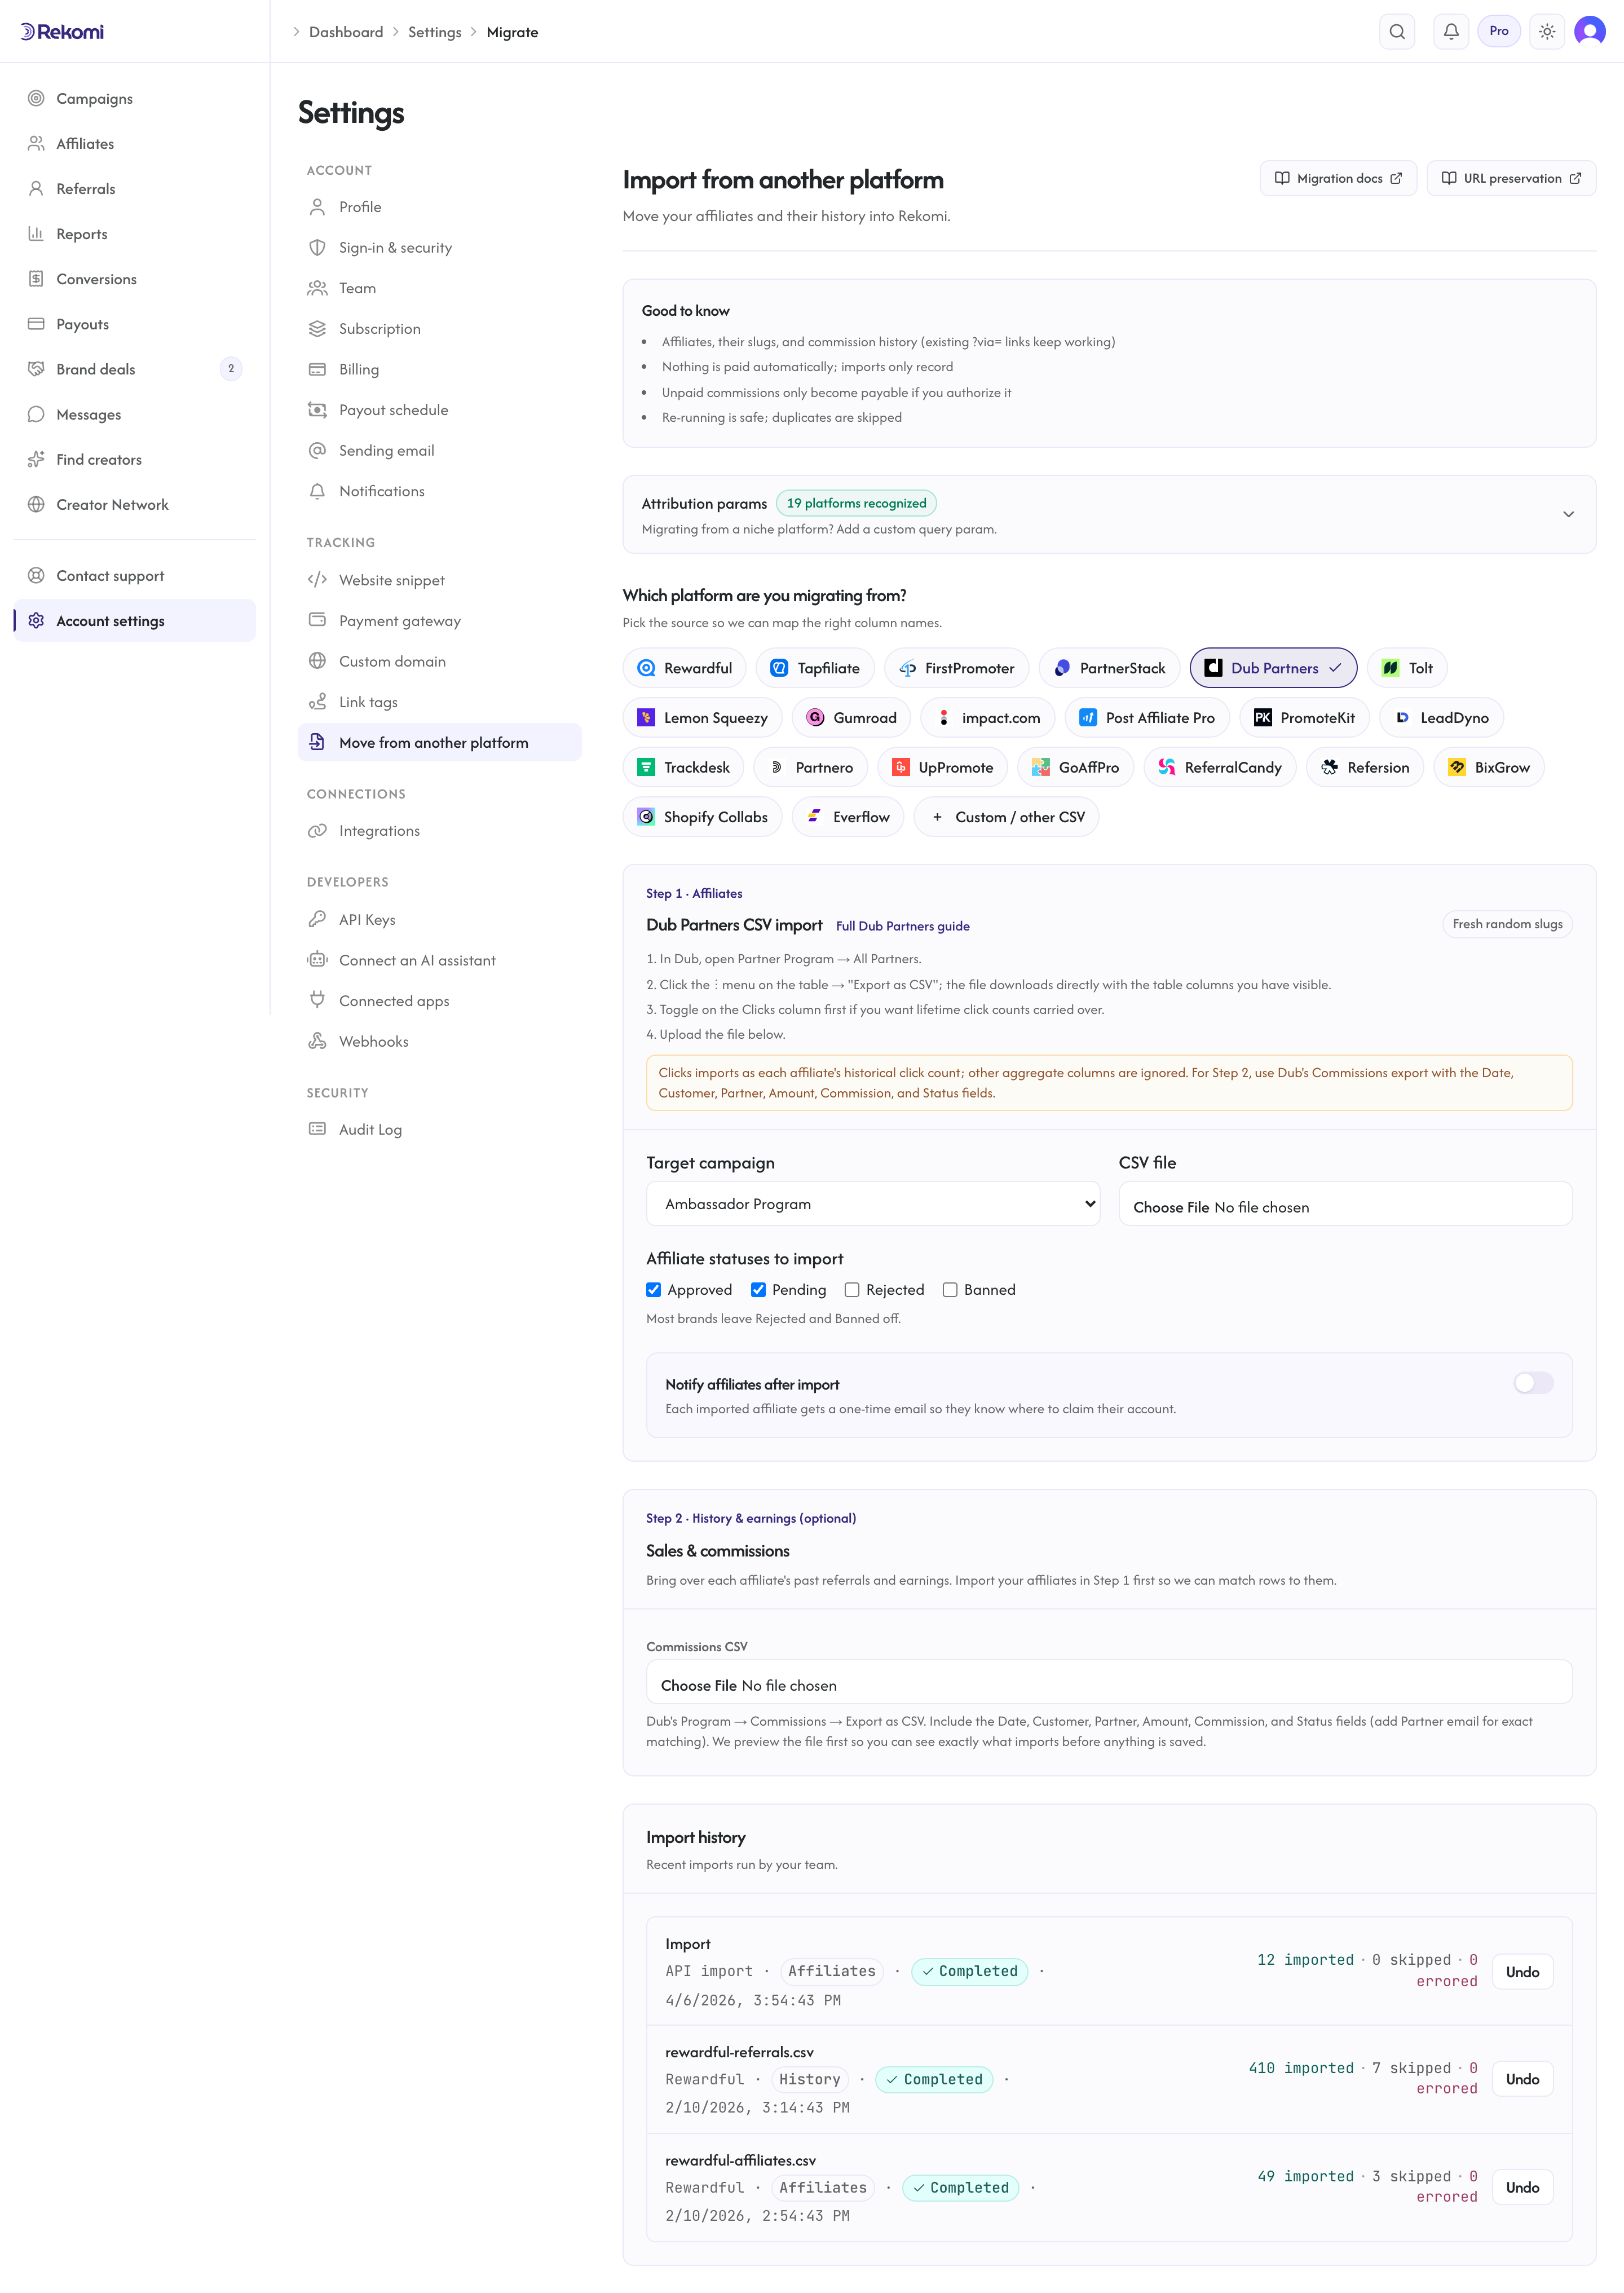
Task: Choose PartnerStack as source platform
Action: [x=1109, y=668]
